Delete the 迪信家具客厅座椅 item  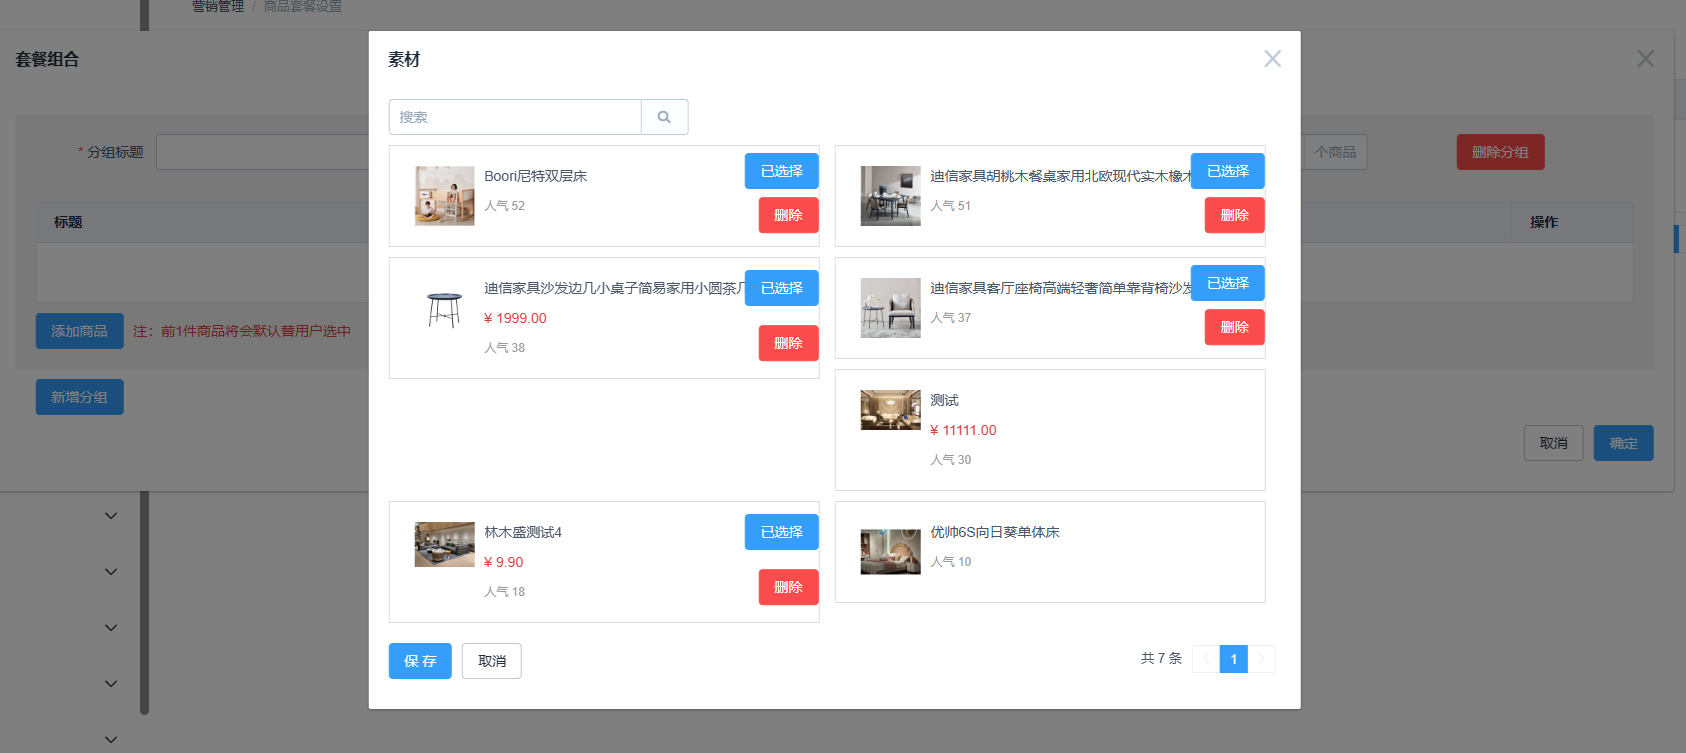[x=1234, y=327]
